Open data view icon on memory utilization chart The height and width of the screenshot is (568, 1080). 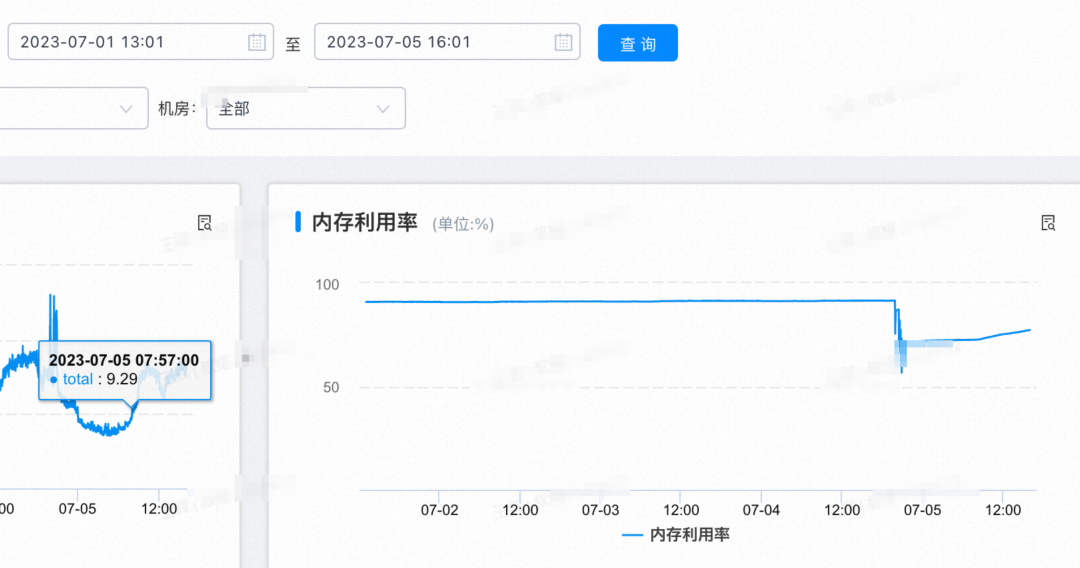[1048, 223]
